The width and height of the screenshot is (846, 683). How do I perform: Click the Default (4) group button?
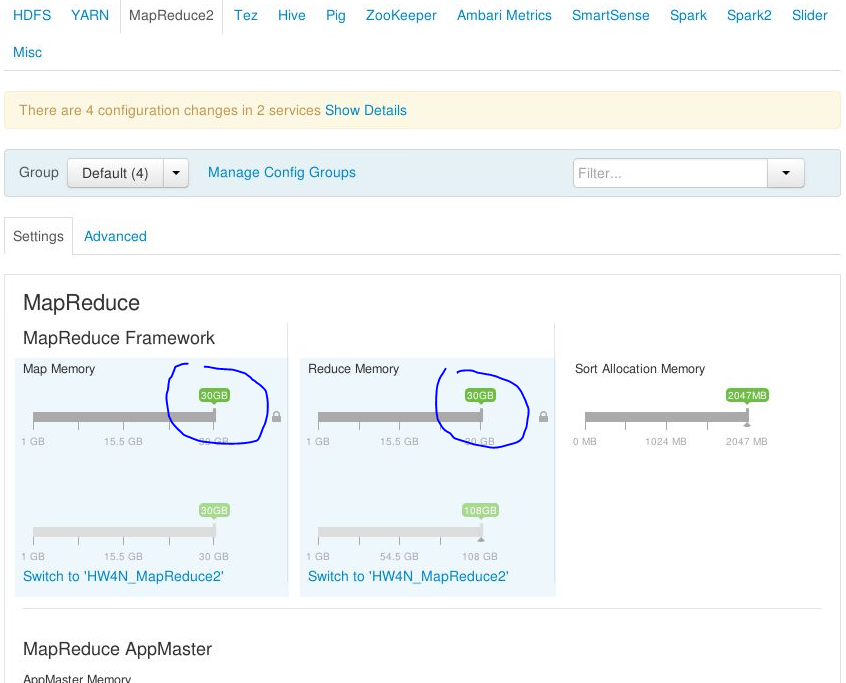point(115,173)
